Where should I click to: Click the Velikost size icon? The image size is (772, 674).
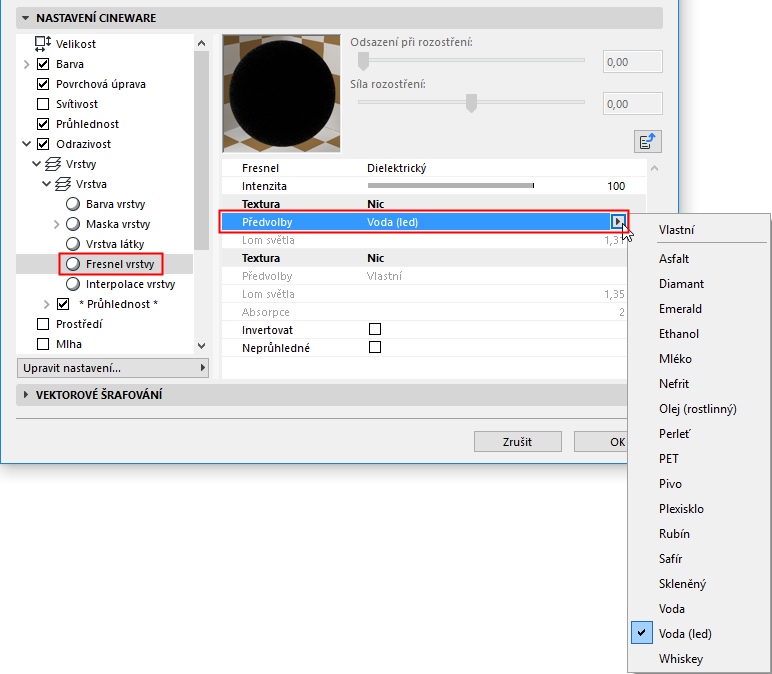(43, 44)
